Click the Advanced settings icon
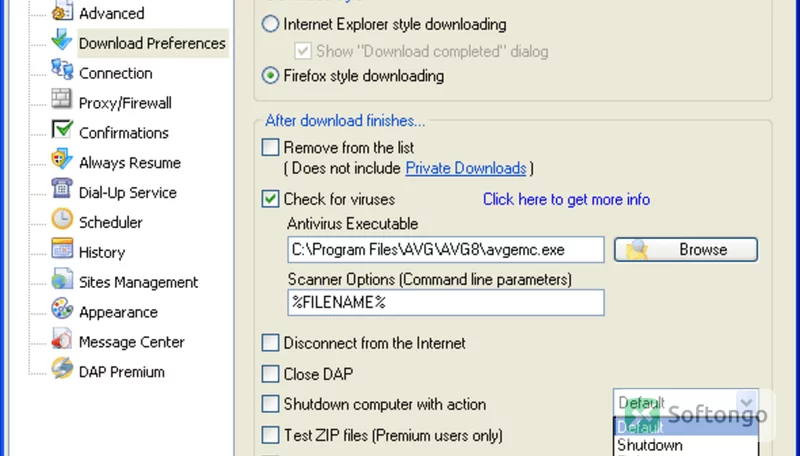This screenshot has width=800, height=456. pos(62,11)
